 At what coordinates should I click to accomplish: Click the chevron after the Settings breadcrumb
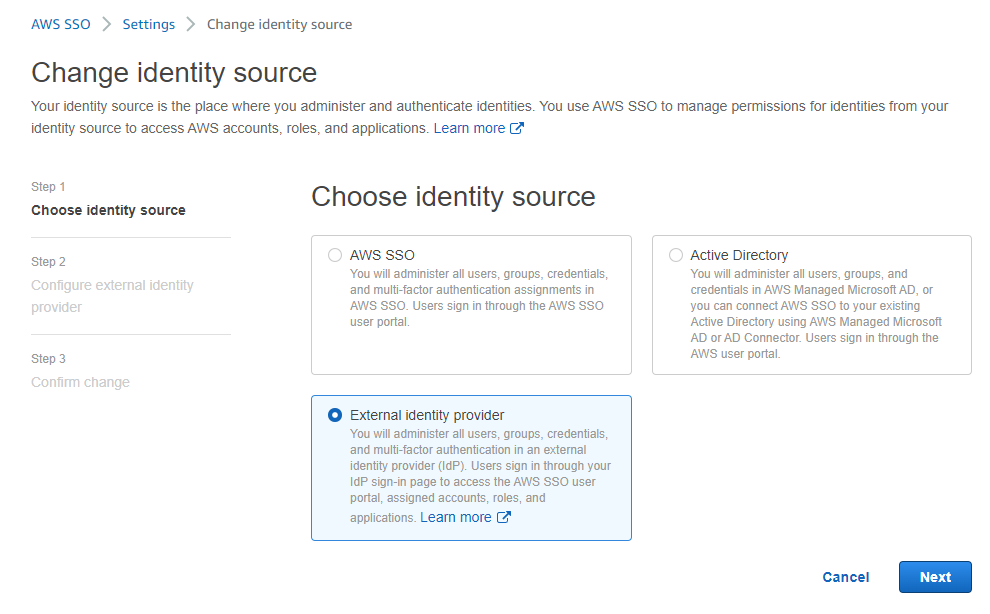coord(191,24)
